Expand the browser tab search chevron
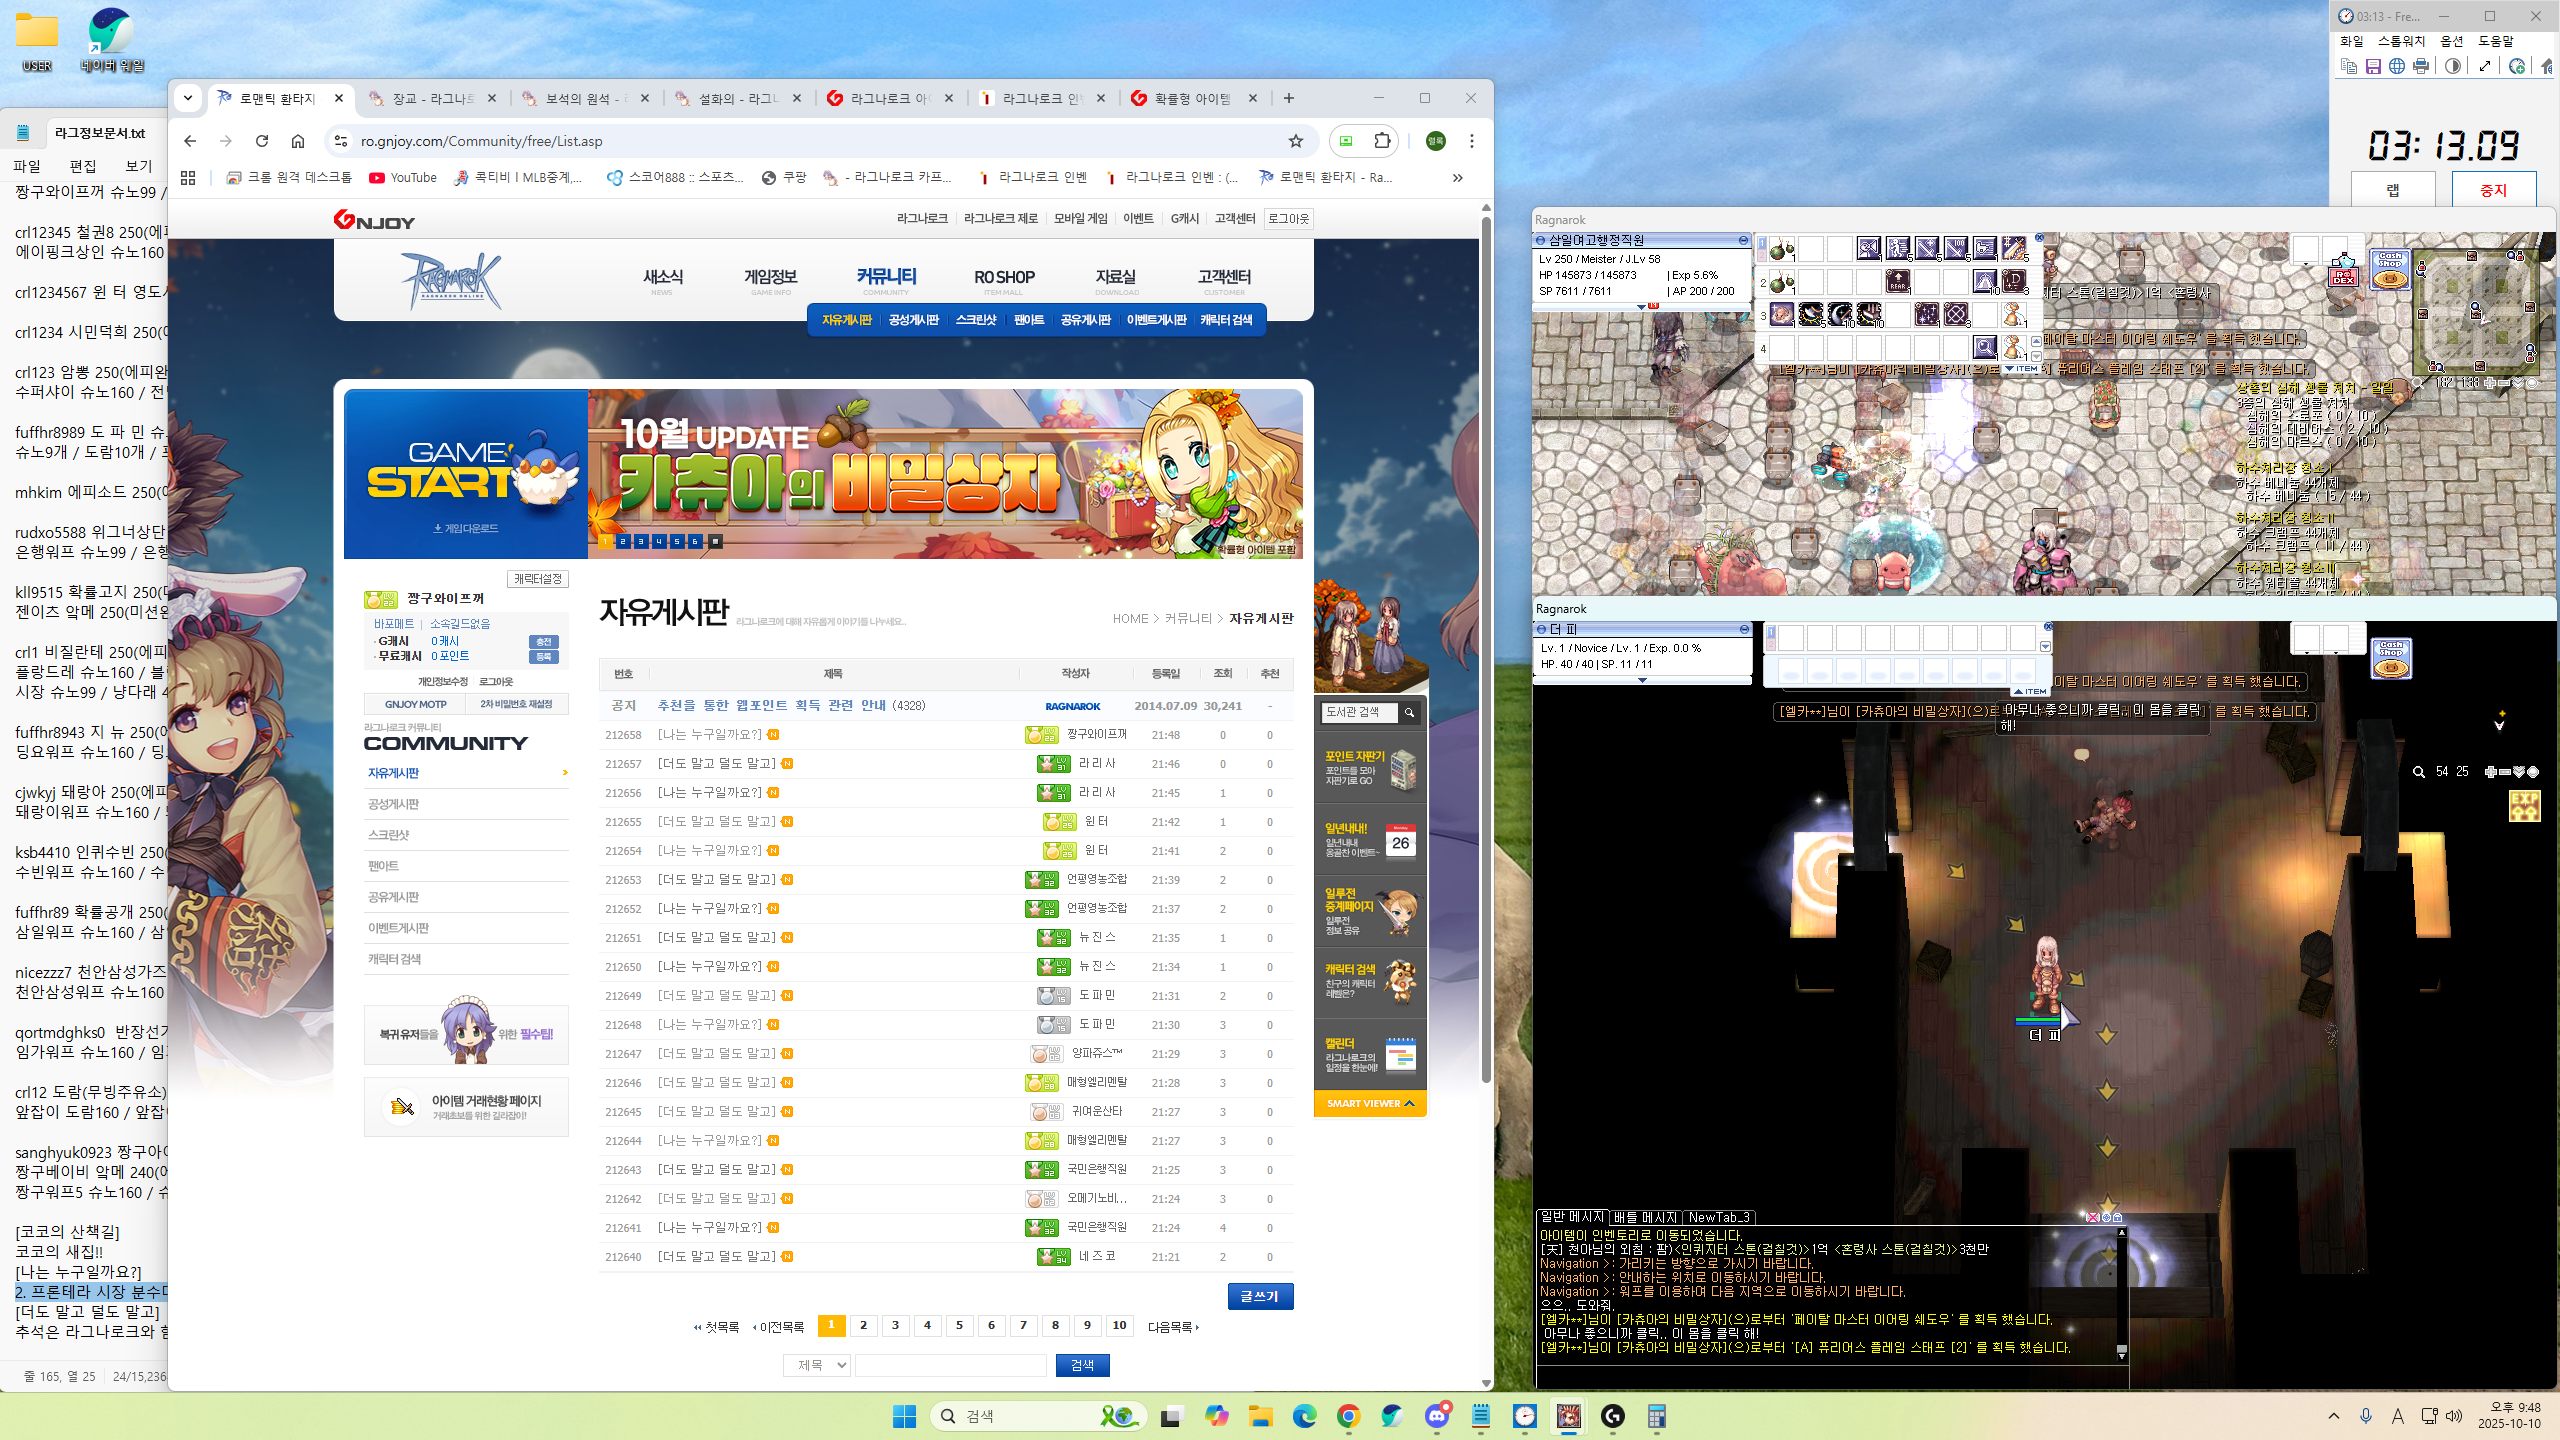Screen dimensions: 2560x1440 [188, 98]
